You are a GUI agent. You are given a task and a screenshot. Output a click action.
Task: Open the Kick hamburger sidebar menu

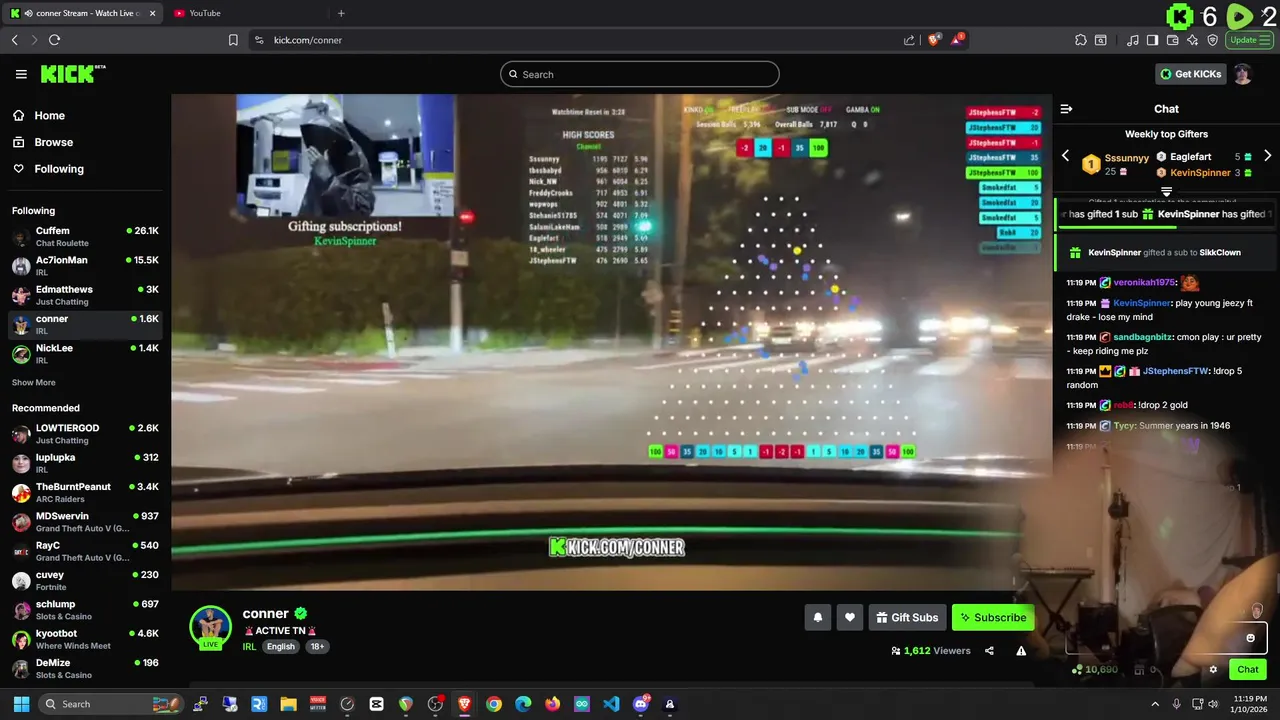coord(21,74)
